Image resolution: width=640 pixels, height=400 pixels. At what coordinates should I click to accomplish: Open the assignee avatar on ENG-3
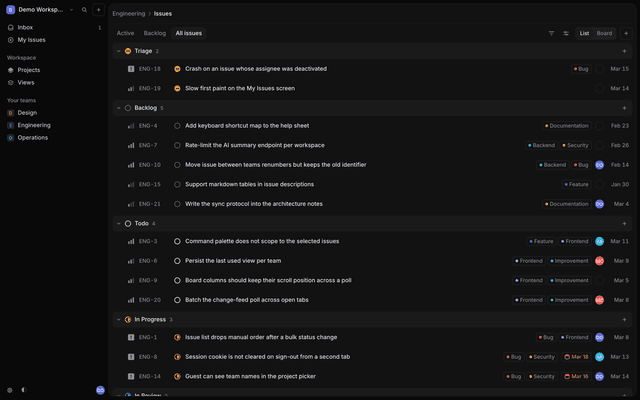tap(599, 241)
